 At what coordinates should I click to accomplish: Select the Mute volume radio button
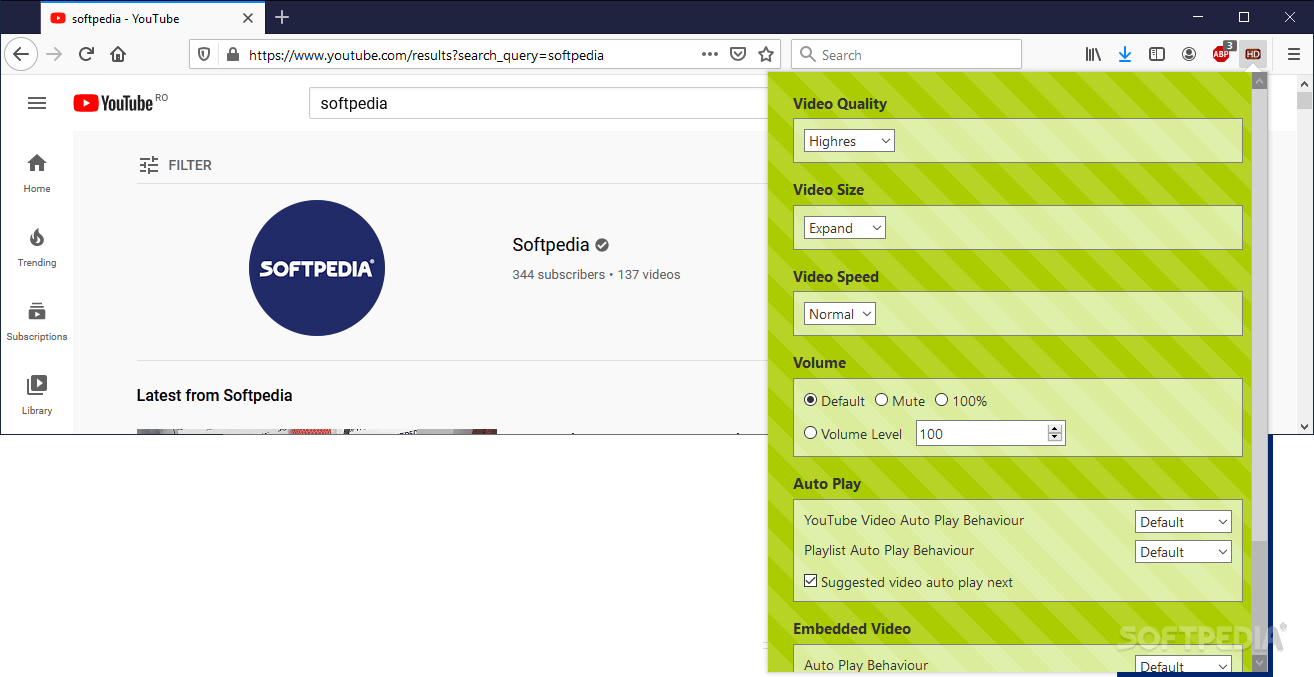881,399
